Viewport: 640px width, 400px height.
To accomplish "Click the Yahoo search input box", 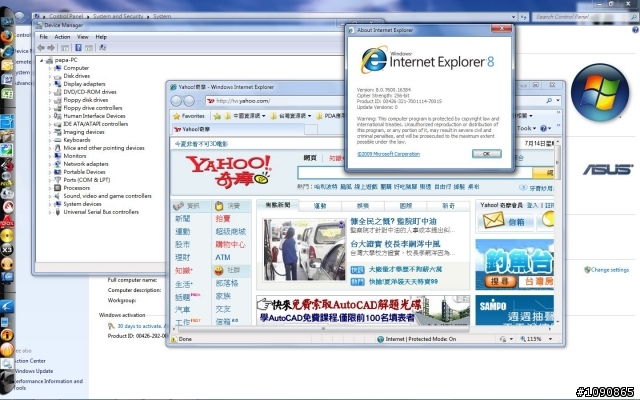I will coord(414,173).
